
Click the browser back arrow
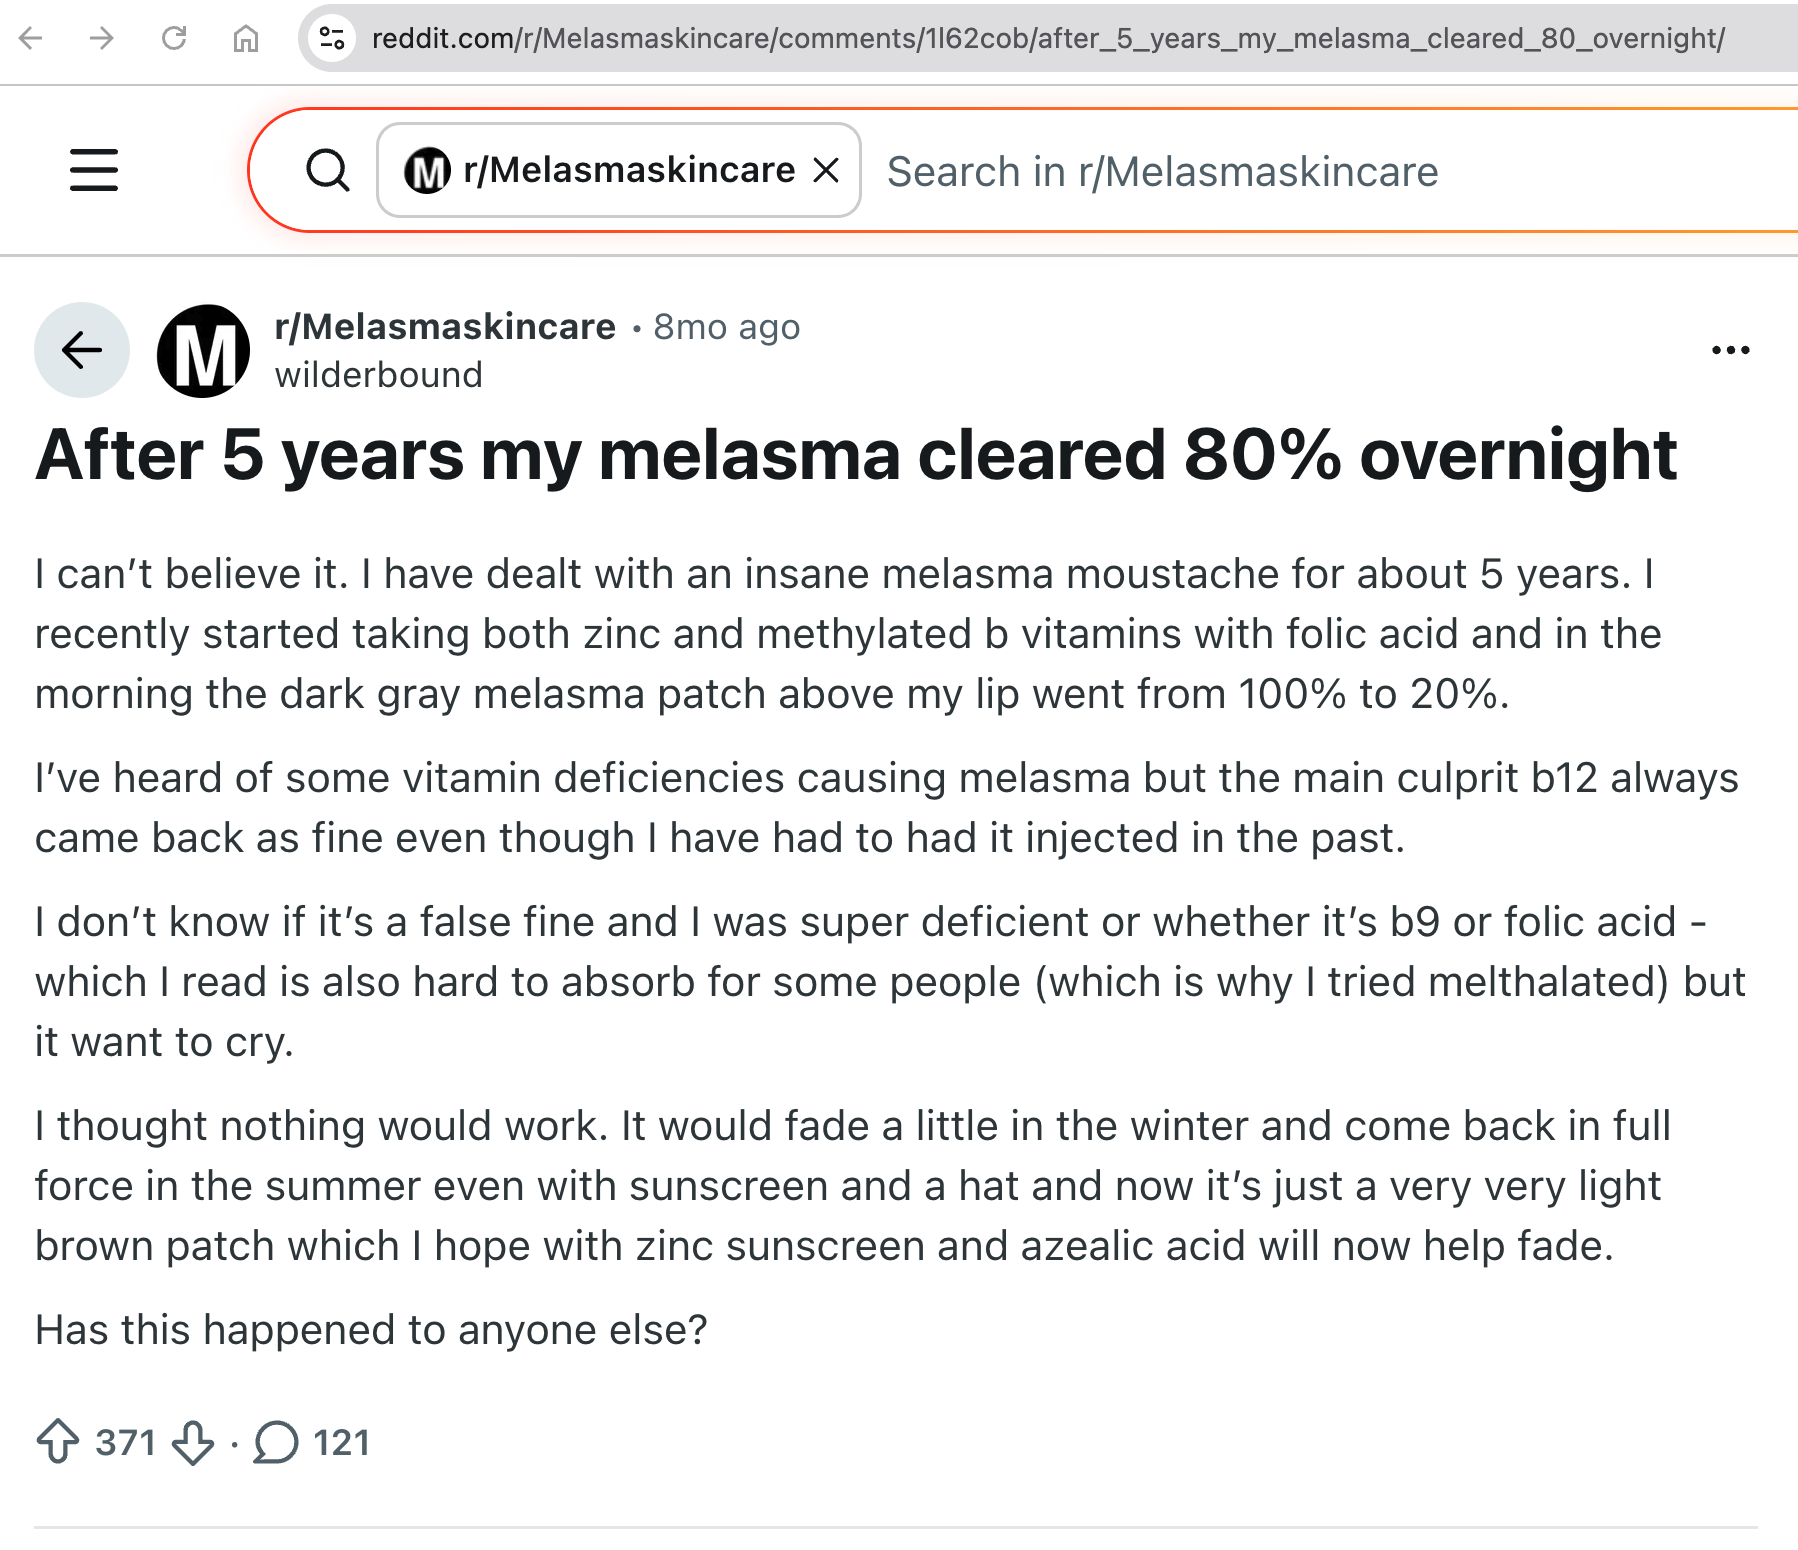click(31, 39)
